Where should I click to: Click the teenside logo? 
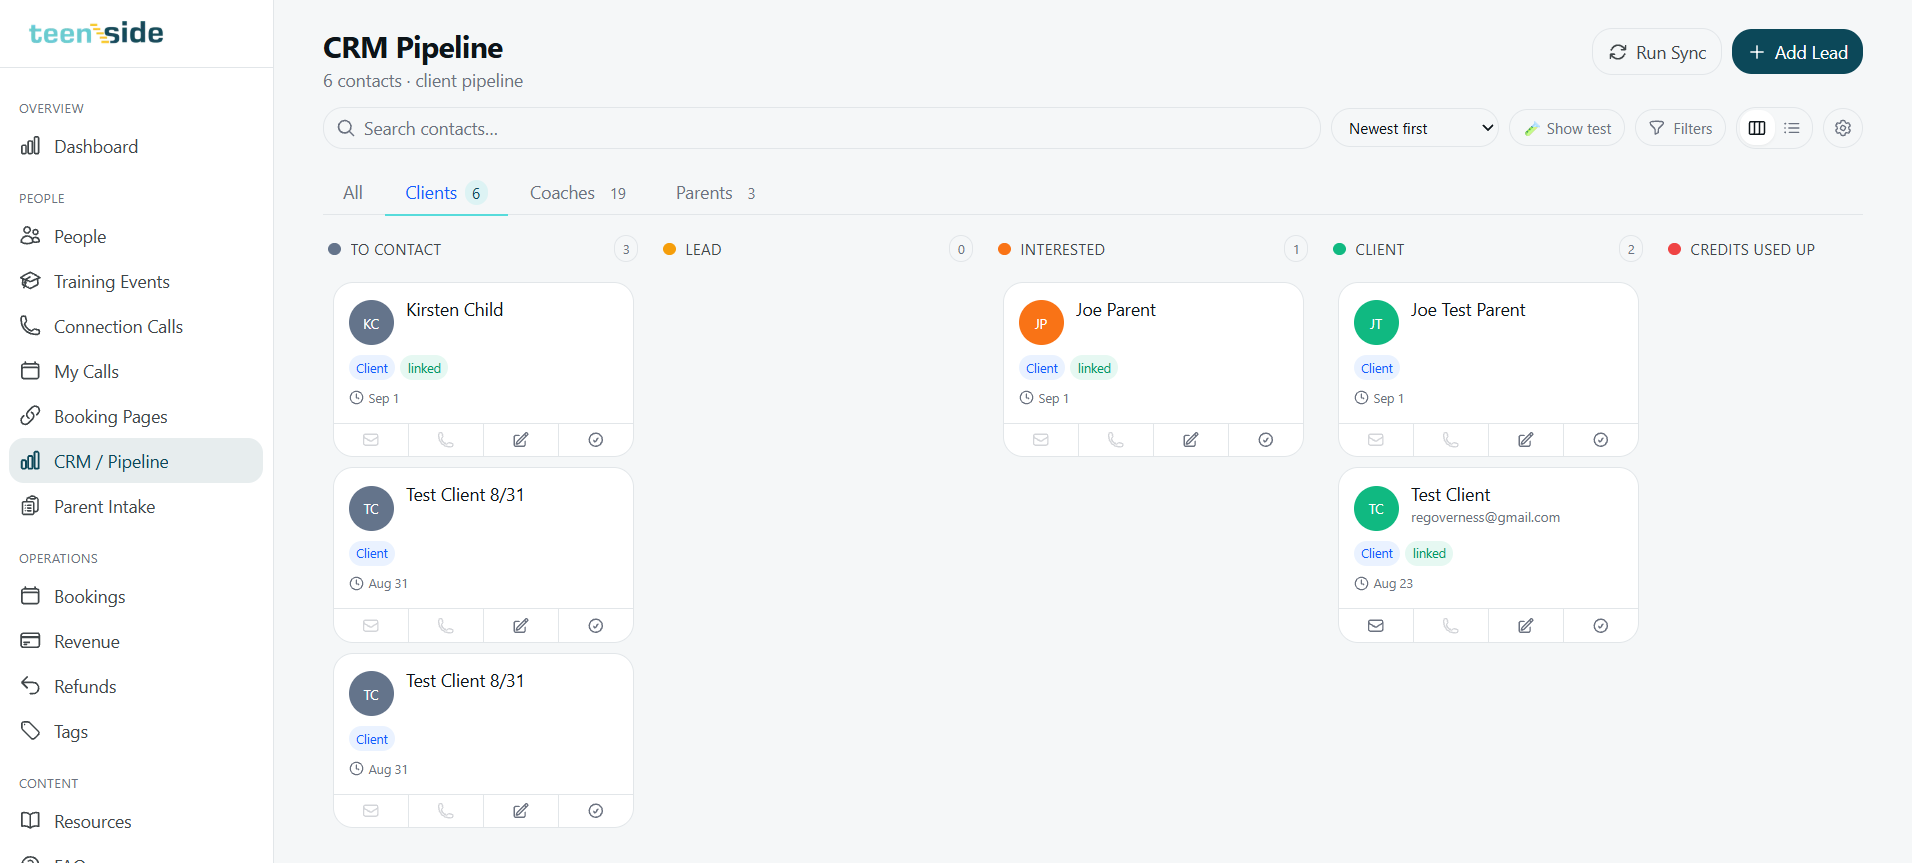[96, 33]
